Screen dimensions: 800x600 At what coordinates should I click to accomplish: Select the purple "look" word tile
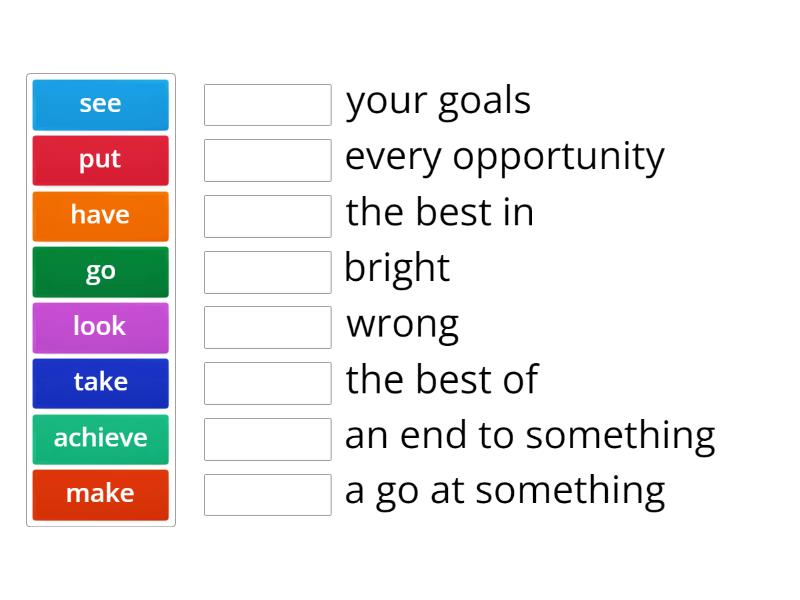point(100,327)
